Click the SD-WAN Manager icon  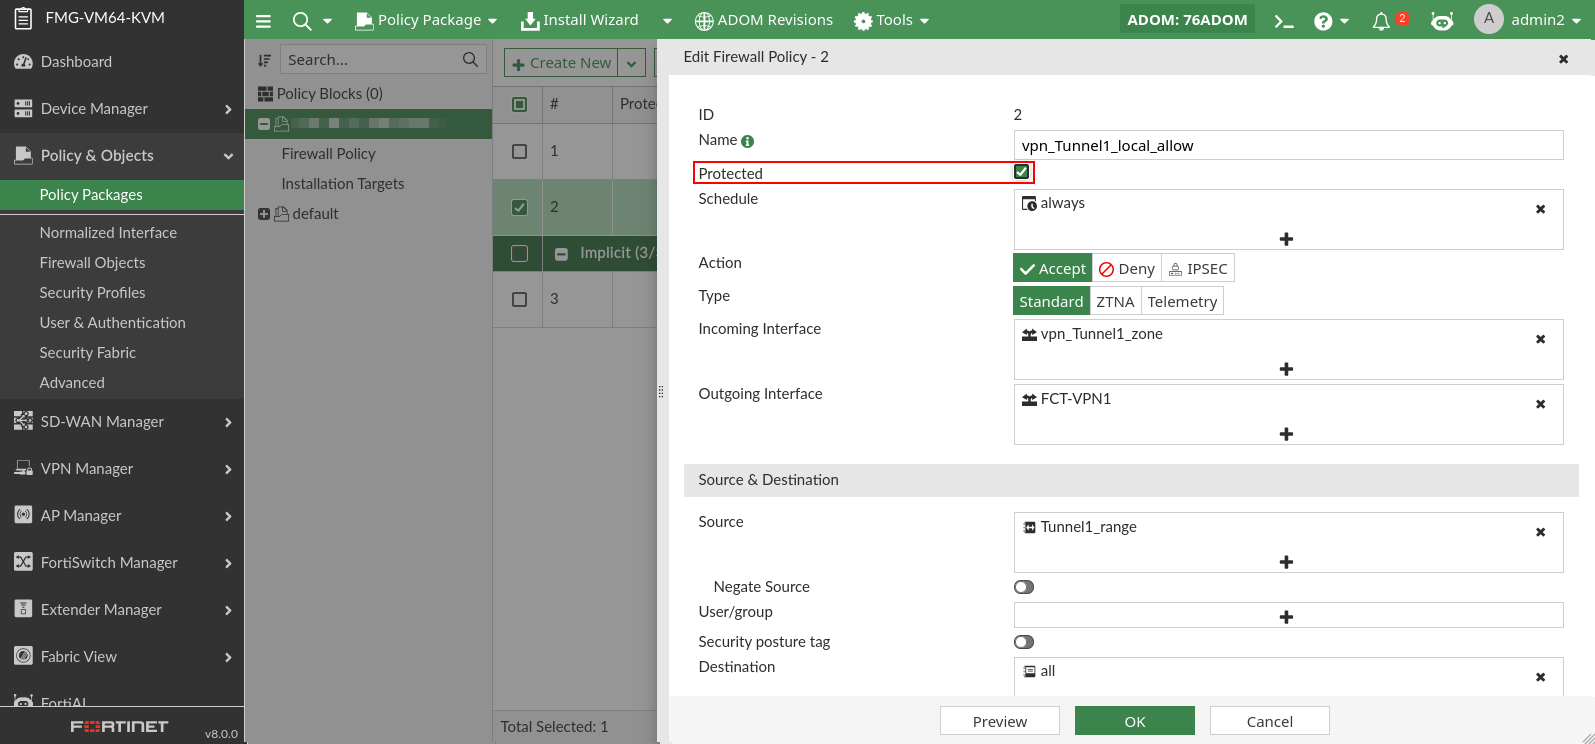23,422
